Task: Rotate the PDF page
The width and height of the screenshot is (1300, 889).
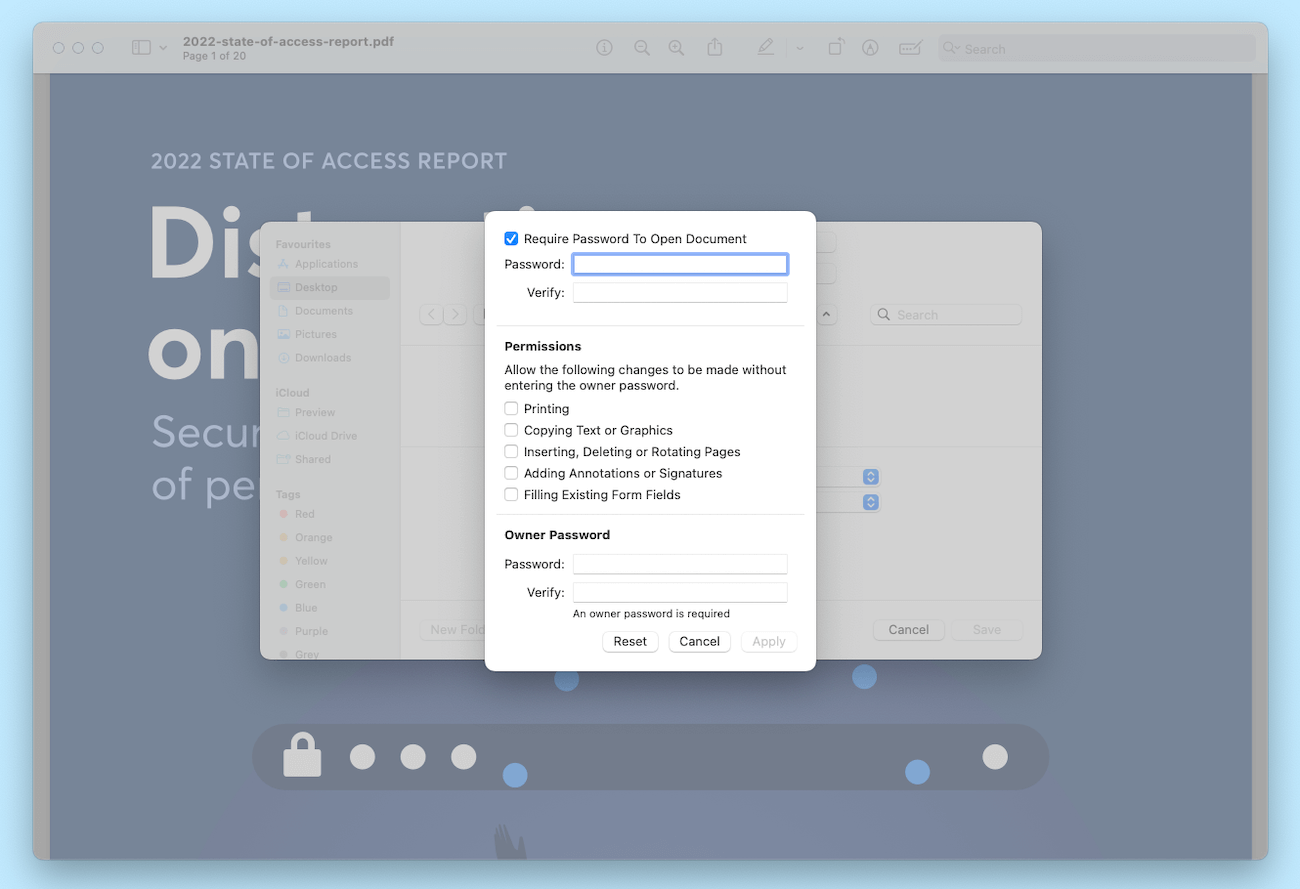Action: click(835, 47)
